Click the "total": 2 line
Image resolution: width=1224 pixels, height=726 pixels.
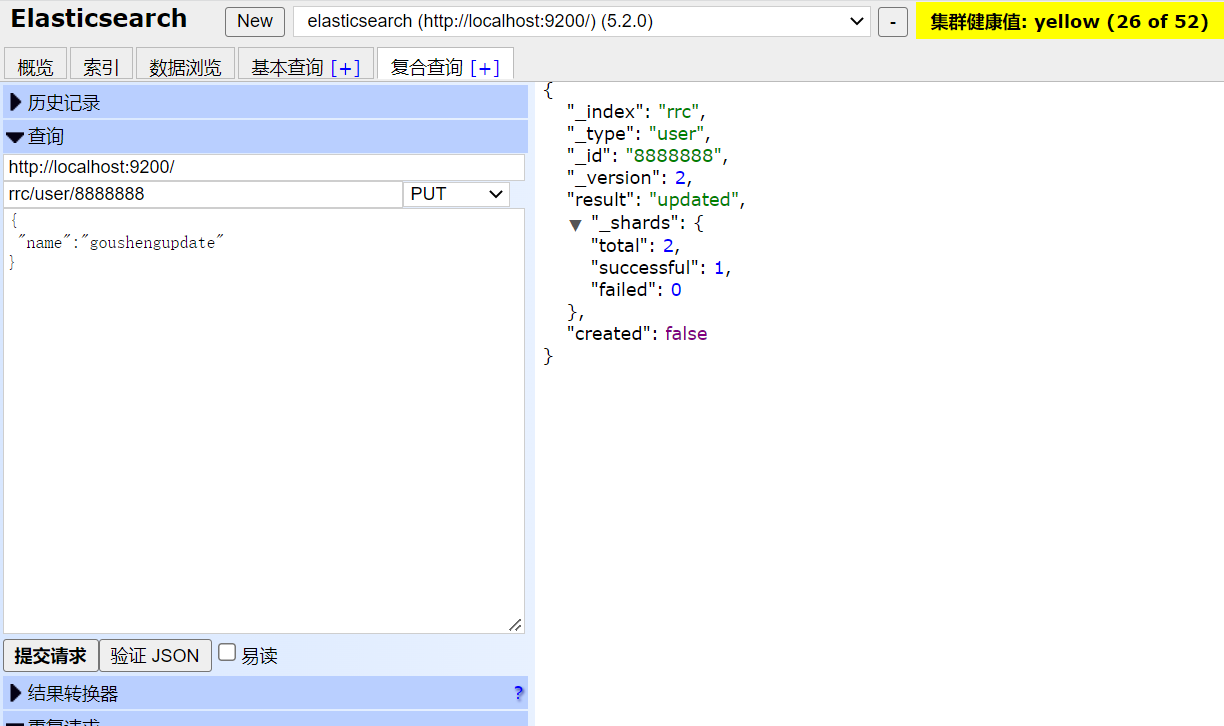636,246
